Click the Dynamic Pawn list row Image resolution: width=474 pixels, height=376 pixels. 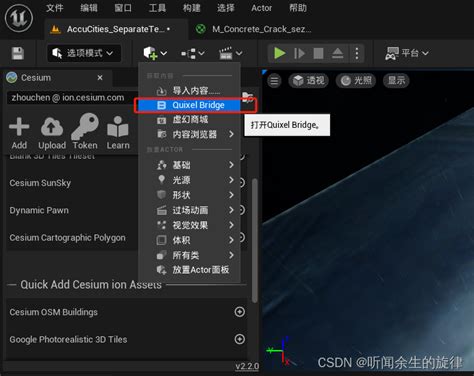[x=72, y=210]
